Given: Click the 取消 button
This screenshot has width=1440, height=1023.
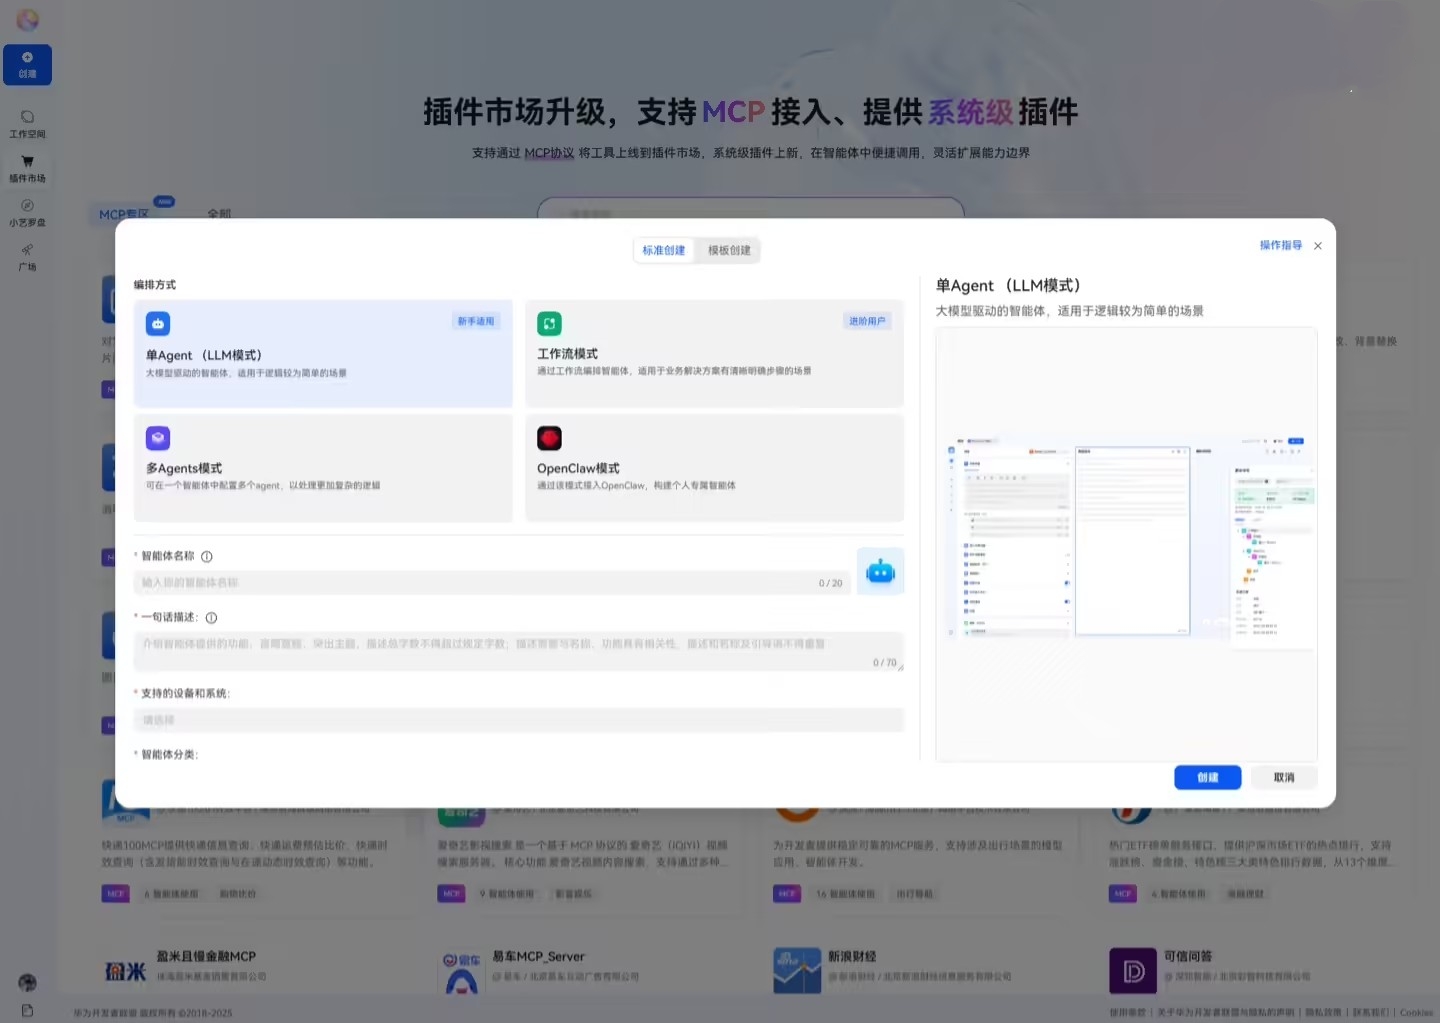Looking at the screenshot, I should coord(1284,778).
